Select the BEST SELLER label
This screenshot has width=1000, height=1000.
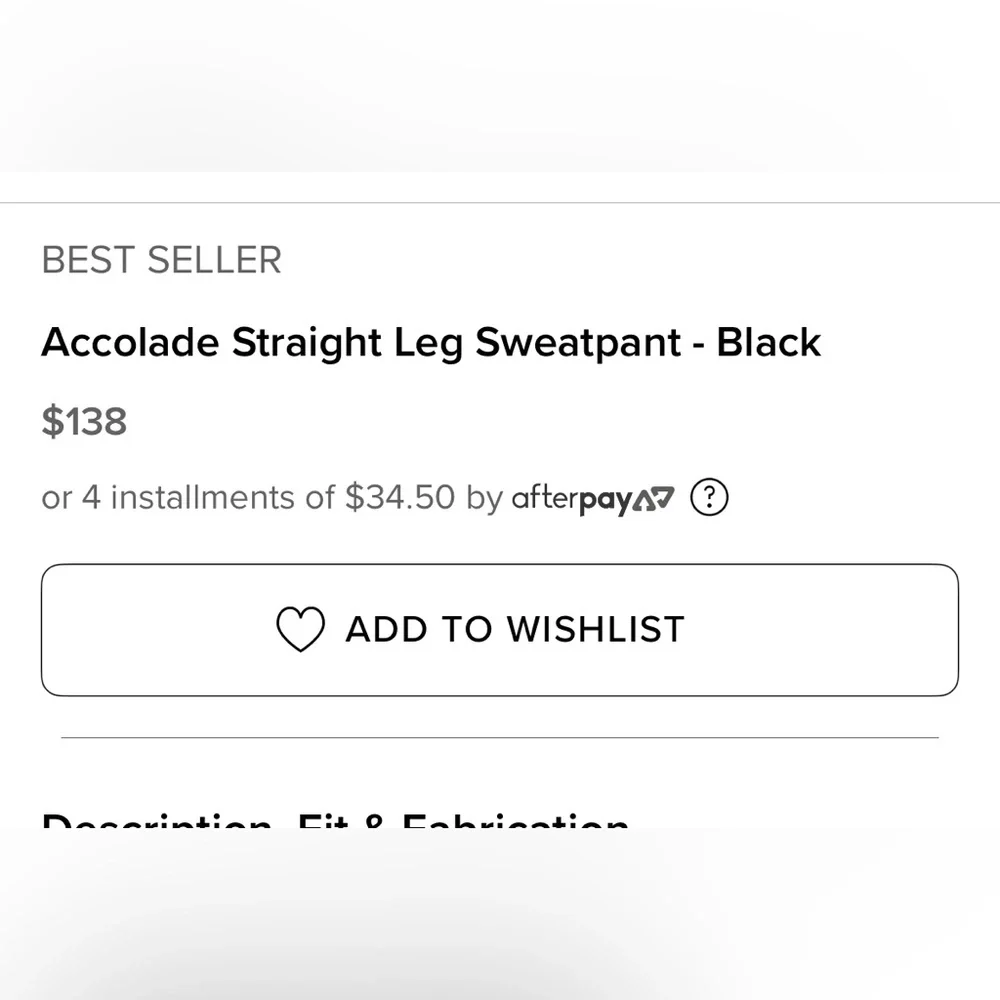coord(160,259)
